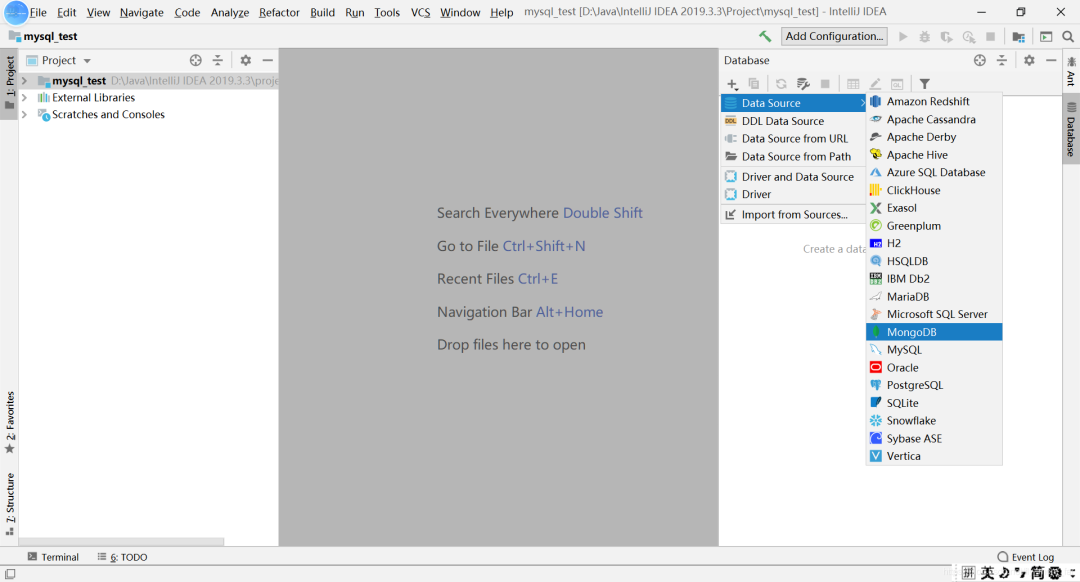This screenshot has height=582, width=1080.
Task: Click the build project hammer icon
Action: pos(765,37)
